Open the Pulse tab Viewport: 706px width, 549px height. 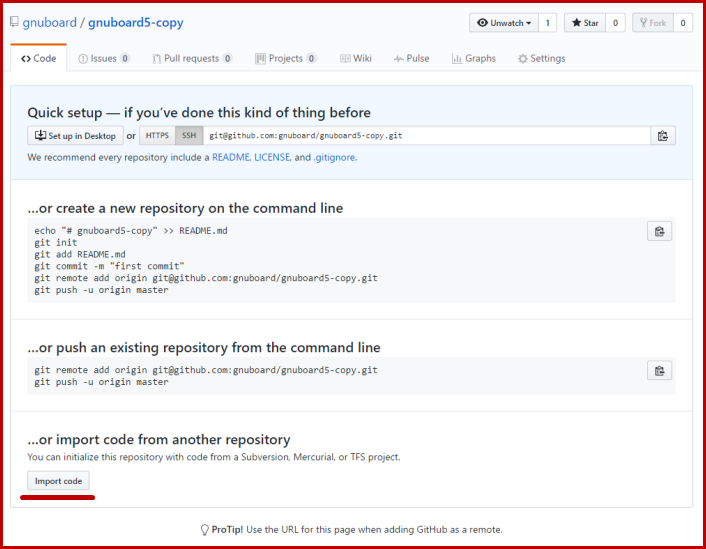[411, 59]
